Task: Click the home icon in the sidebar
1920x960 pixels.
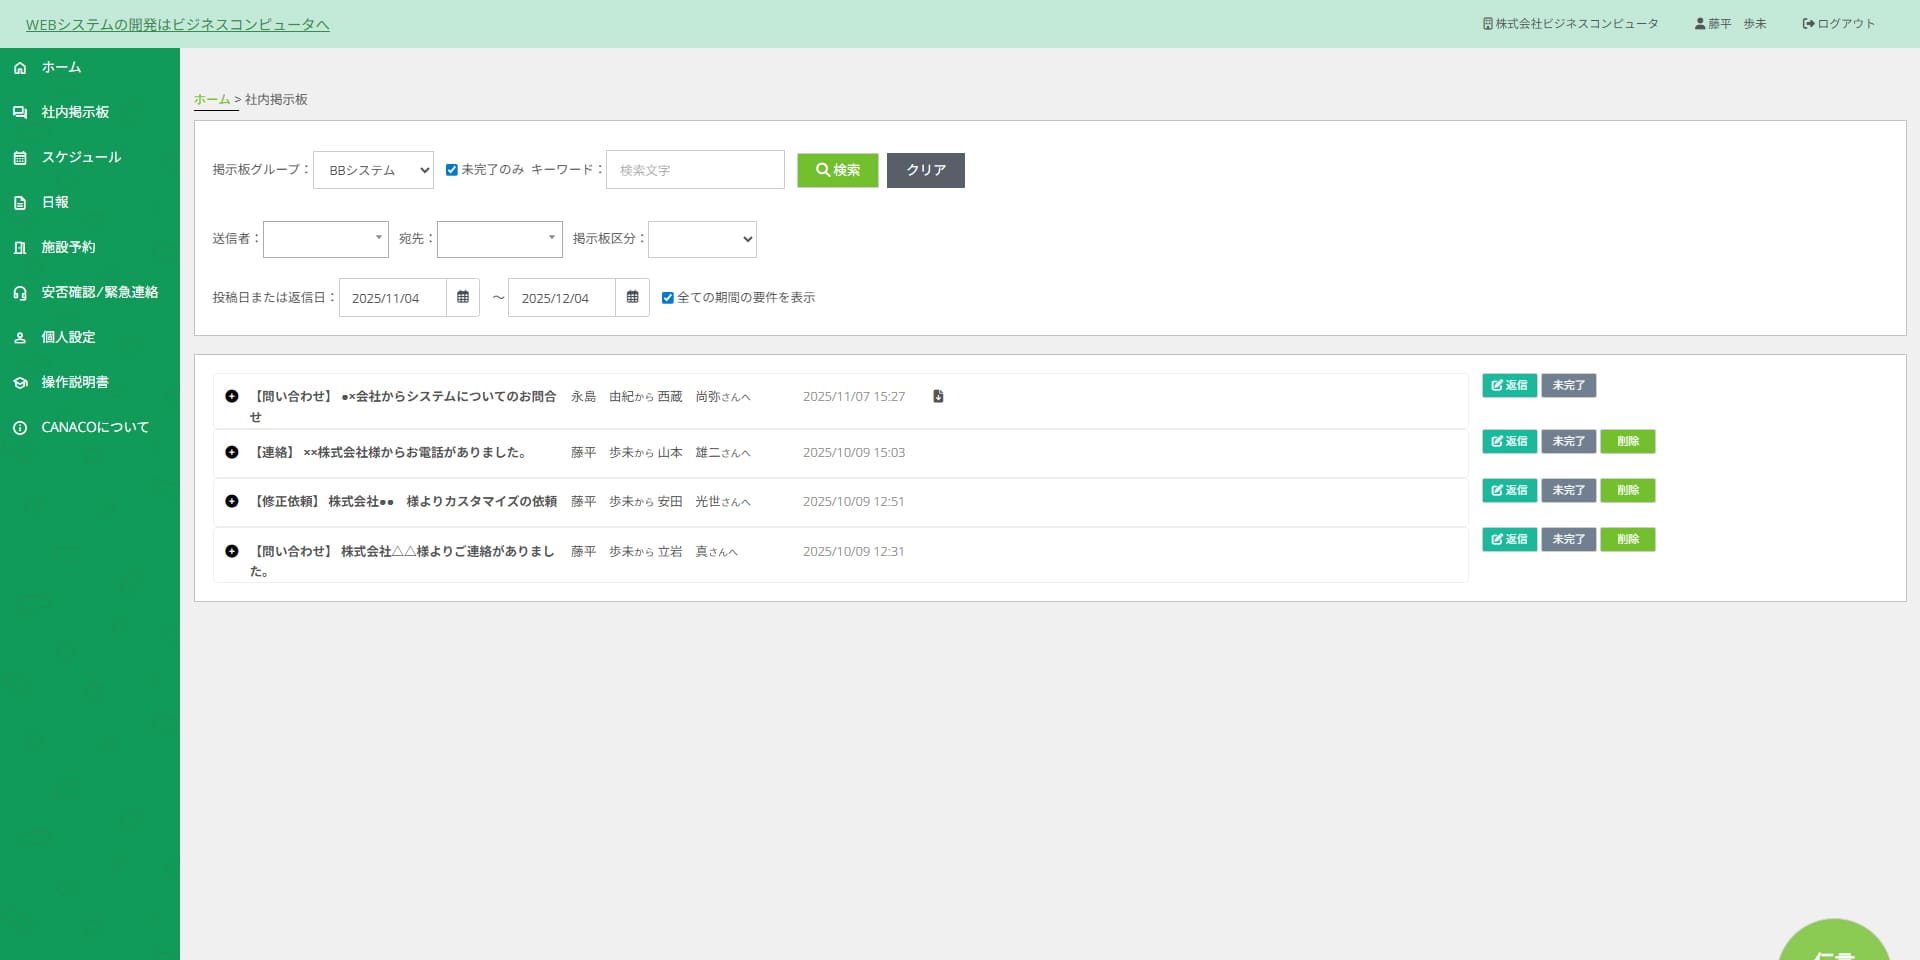Action: click(20, 68)
